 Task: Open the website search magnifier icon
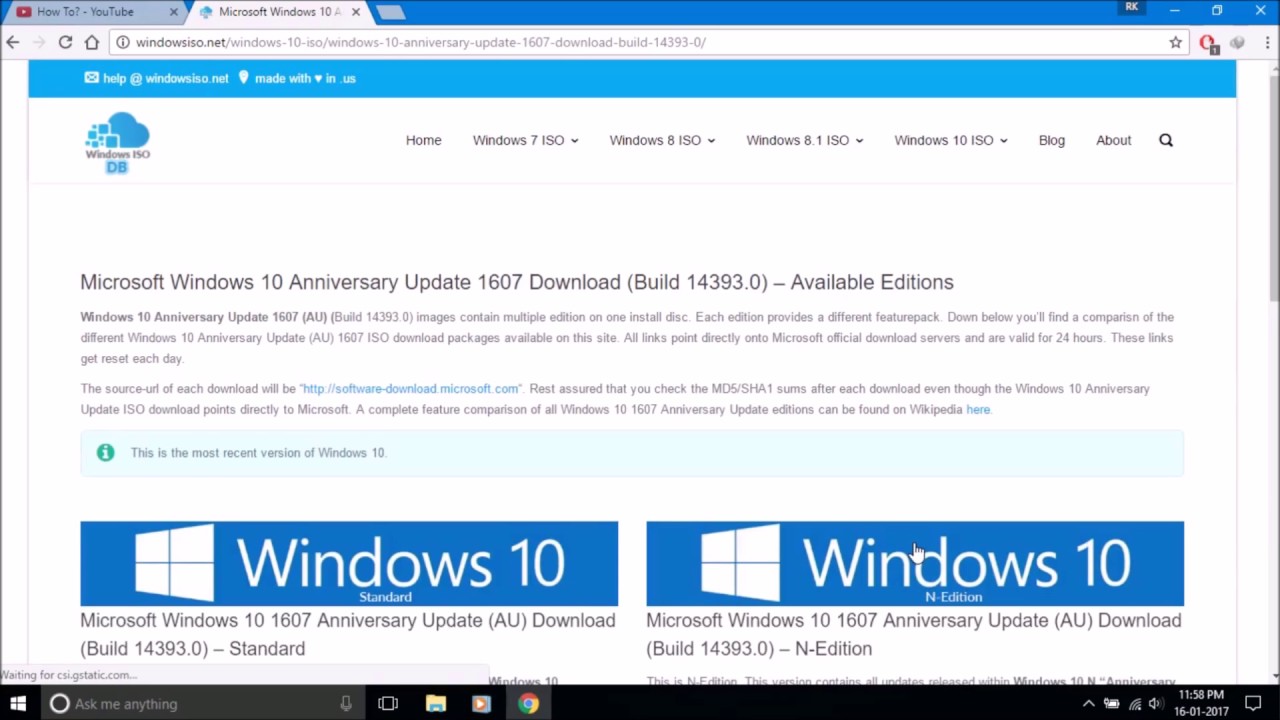pyautogui.click(x=1166, y=140)
